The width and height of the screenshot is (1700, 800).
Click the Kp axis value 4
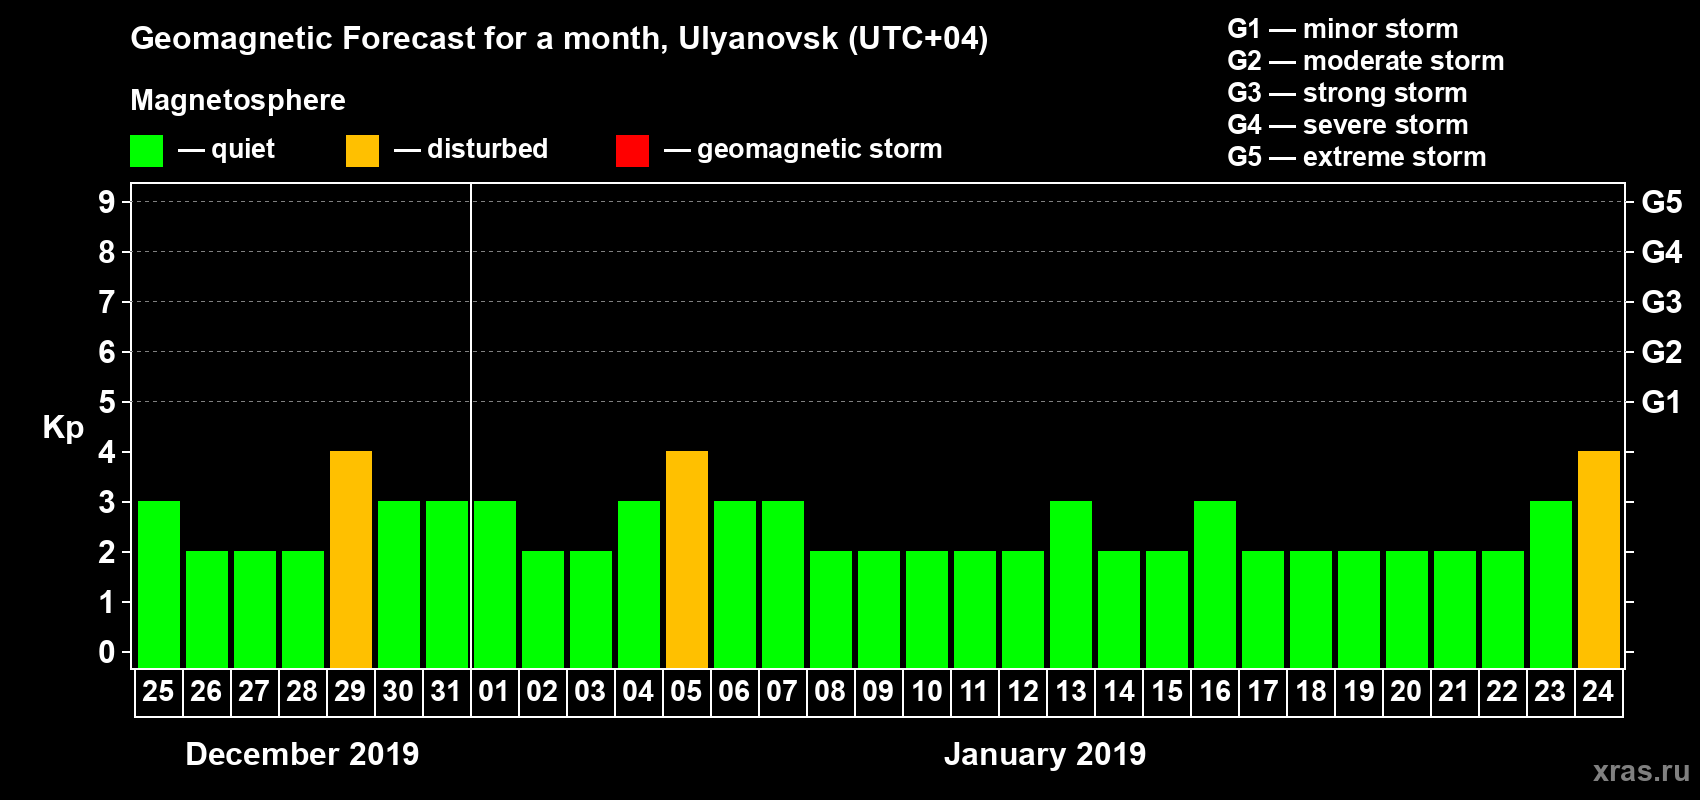point(107,452)
